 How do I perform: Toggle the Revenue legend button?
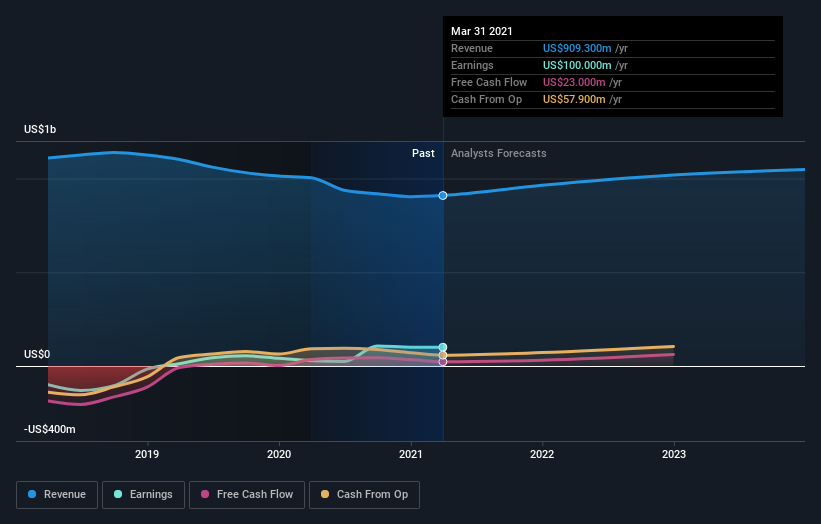[x=57, y=495]
